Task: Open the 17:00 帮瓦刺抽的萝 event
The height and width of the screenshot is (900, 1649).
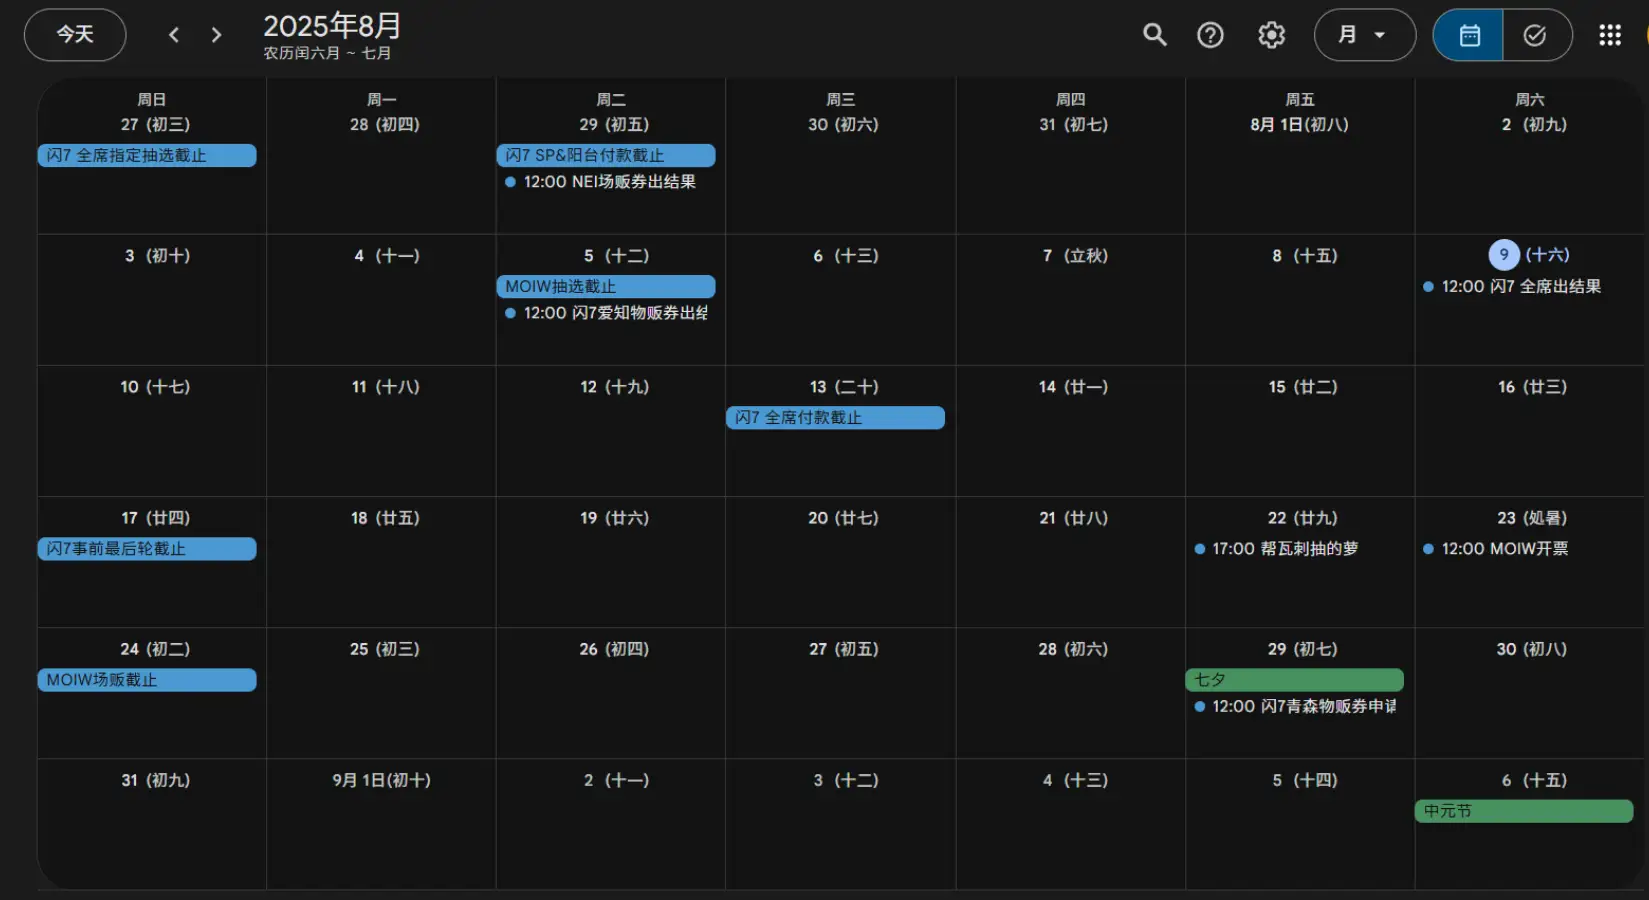Action: pyautogui.click(x=1284, y=549)
